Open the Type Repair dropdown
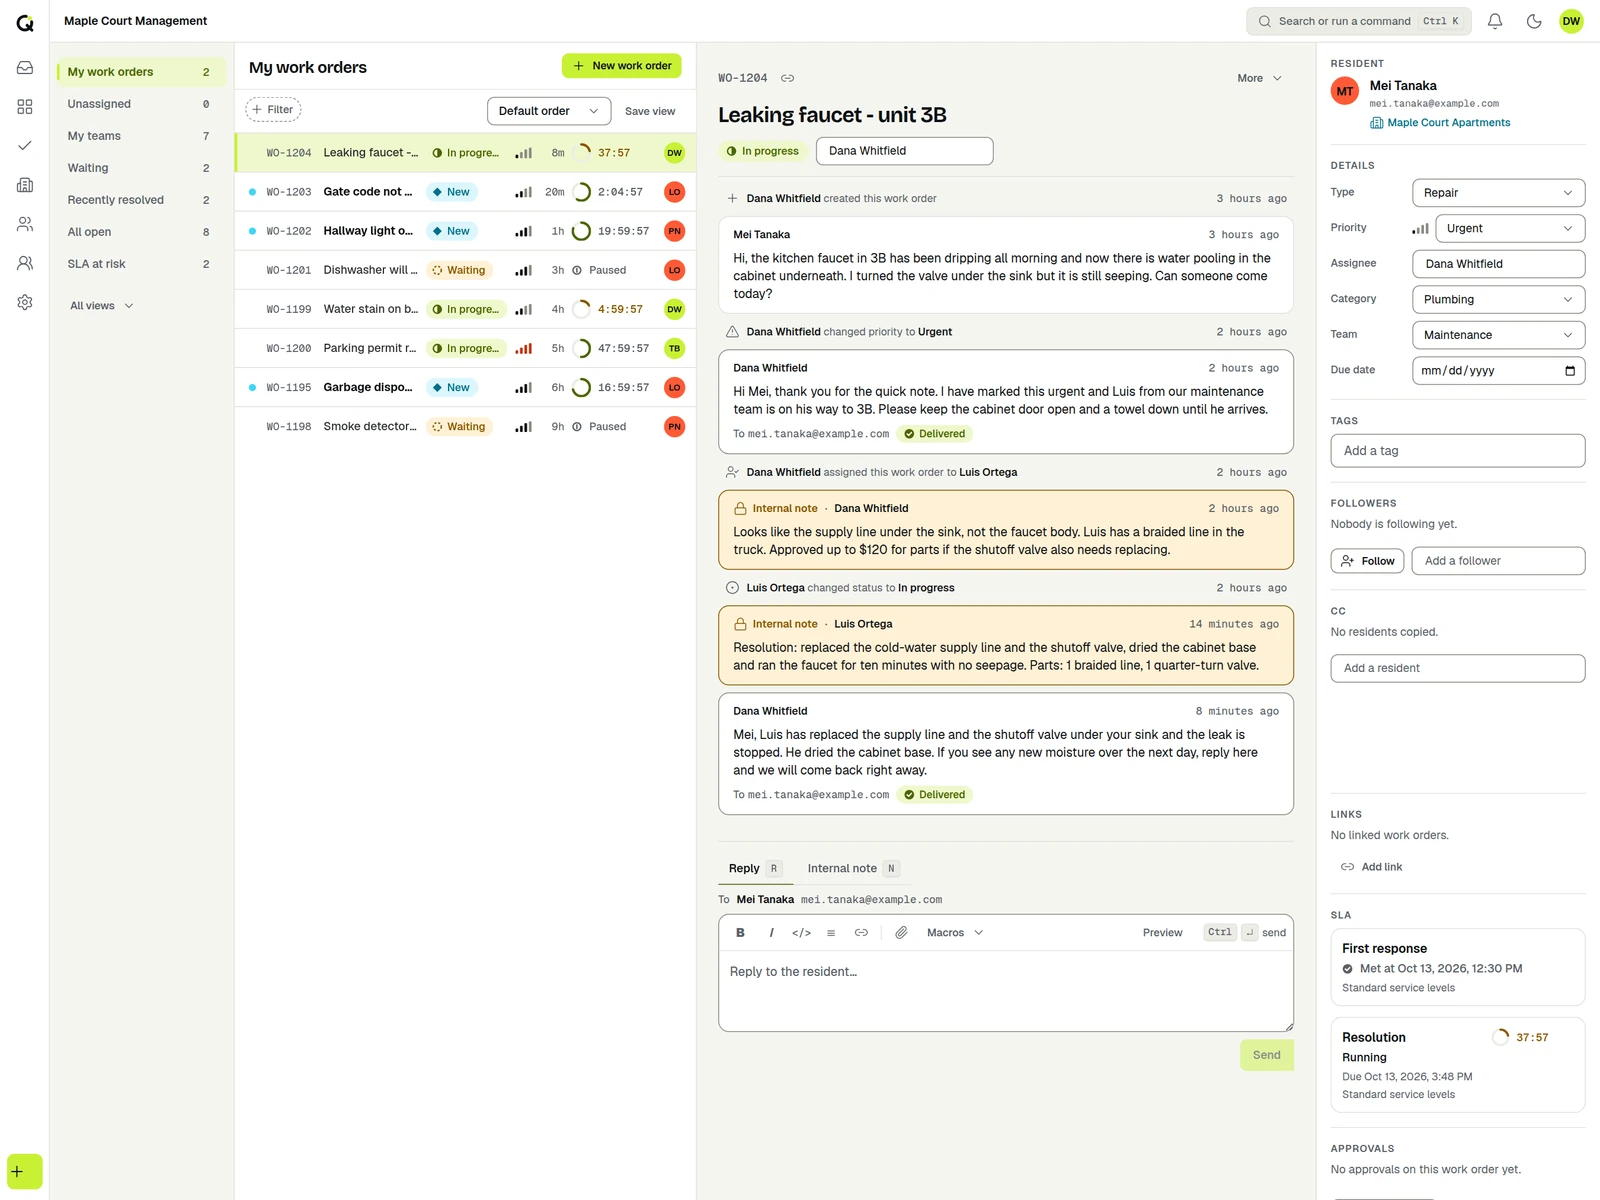Viewport: 1600px width, 1200px height. 1498,193
